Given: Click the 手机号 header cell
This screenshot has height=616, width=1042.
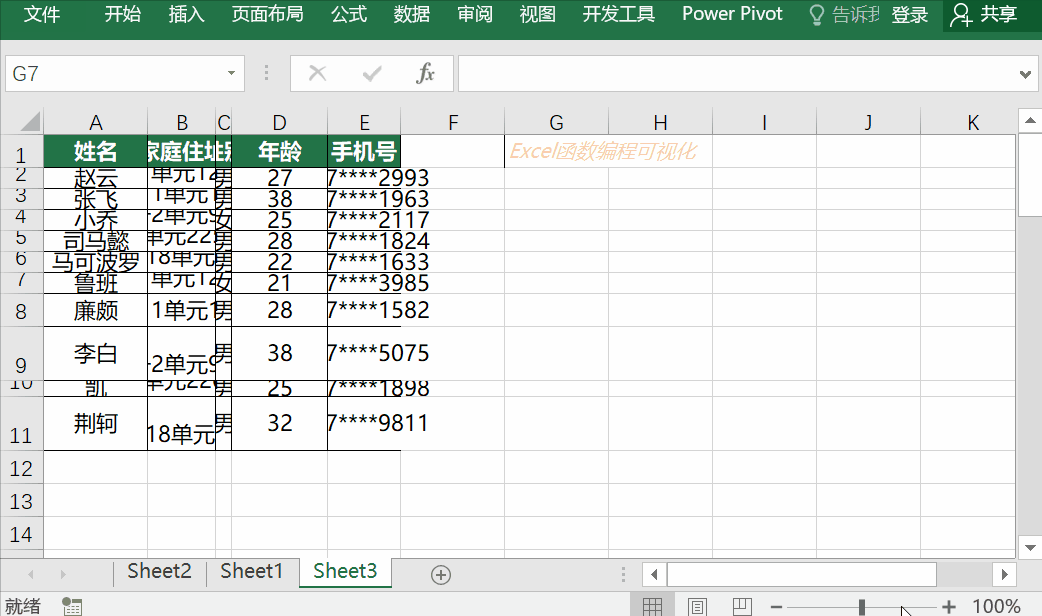Looking at the screenshot, I should tap(364, 152).
